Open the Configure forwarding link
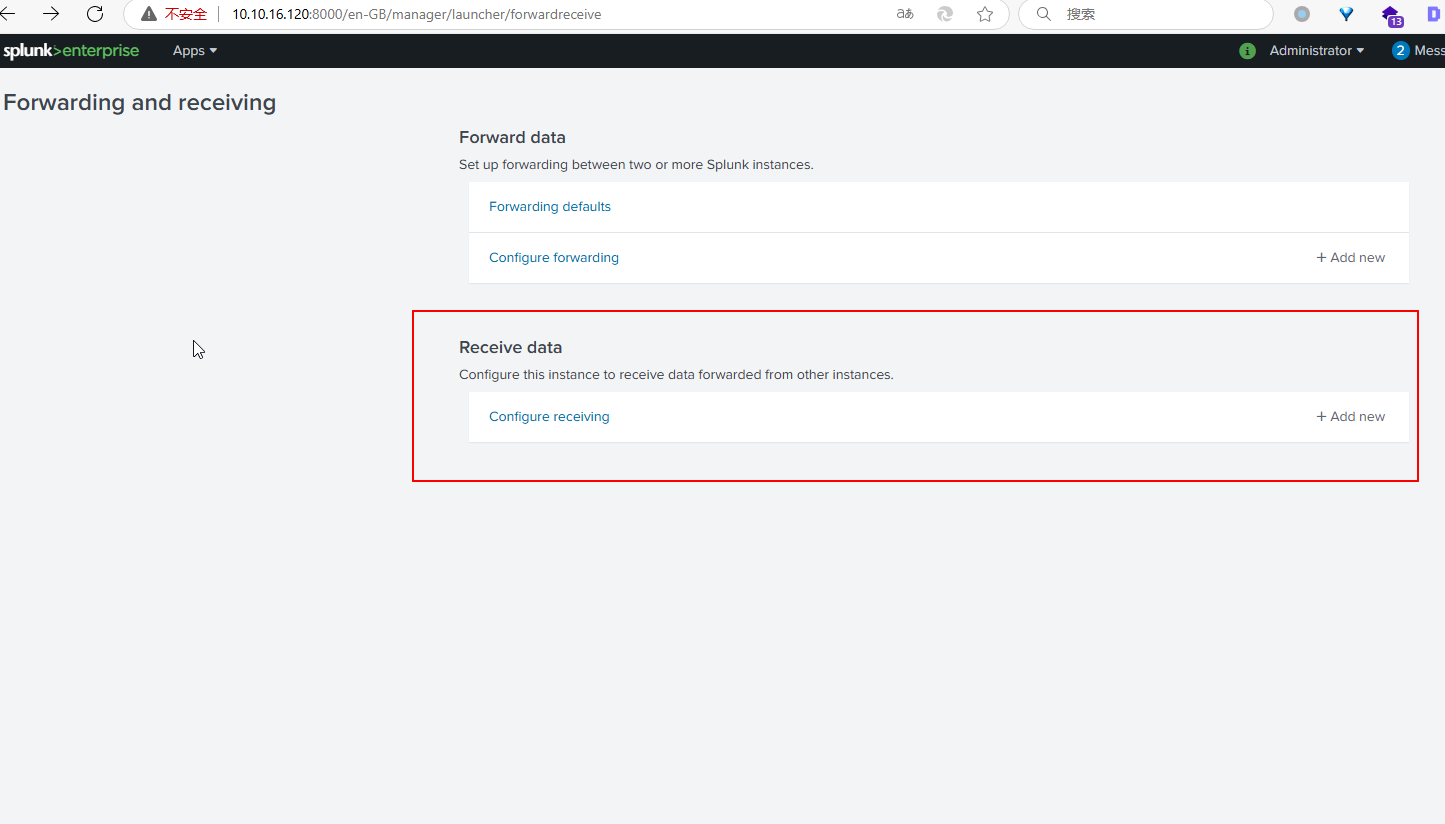The width and height of the screenshot is (1445, 824). click(554, 258)
